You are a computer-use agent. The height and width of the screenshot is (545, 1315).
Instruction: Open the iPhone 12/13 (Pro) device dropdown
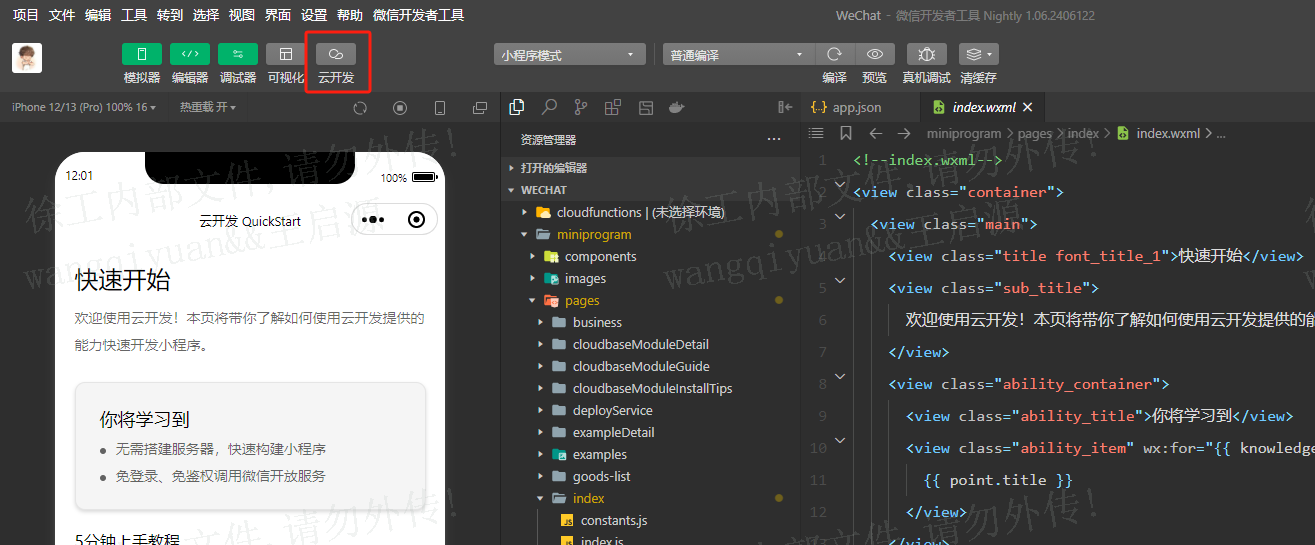click(x=84, y=107)
